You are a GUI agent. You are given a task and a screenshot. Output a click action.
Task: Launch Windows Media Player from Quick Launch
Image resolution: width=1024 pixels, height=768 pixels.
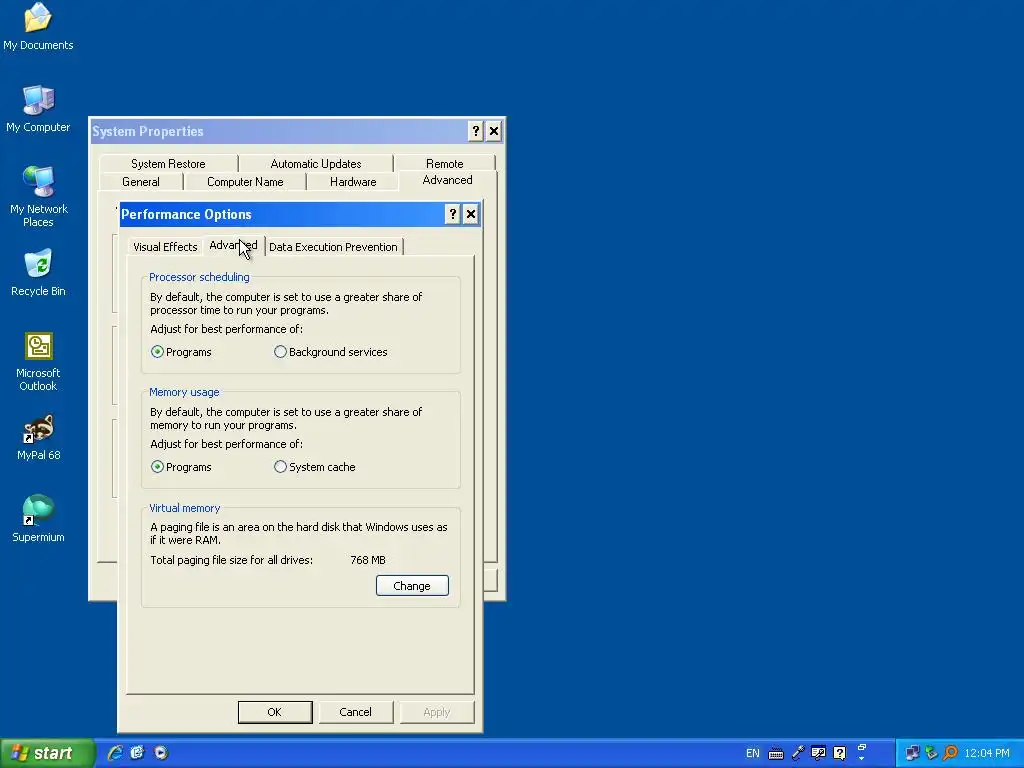(161, 753)
